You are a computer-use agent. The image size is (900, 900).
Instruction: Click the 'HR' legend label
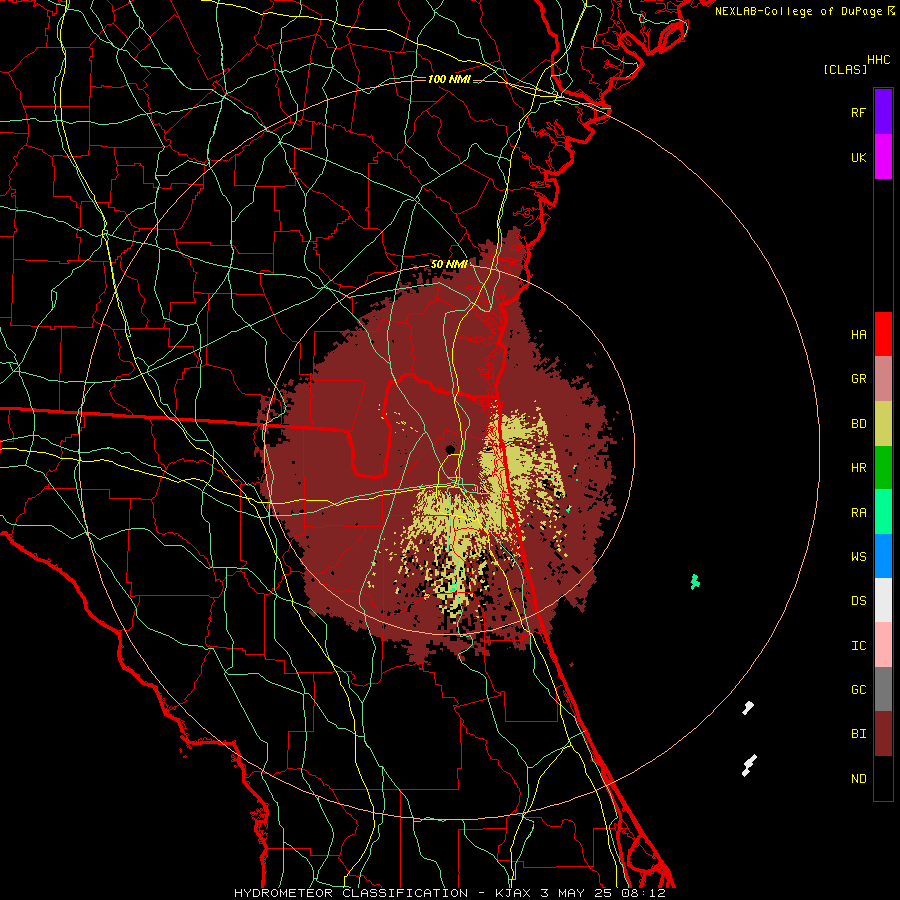click(x=858, y=468)
